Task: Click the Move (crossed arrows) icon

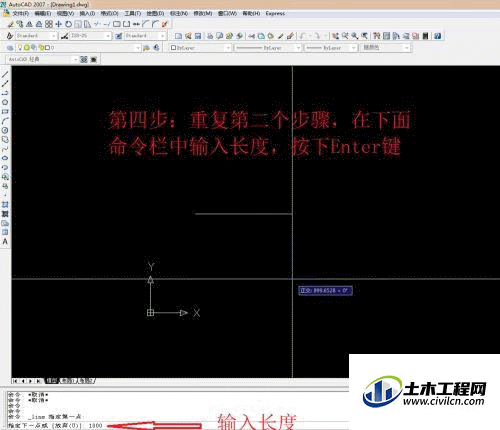Action: pos(59,24)
